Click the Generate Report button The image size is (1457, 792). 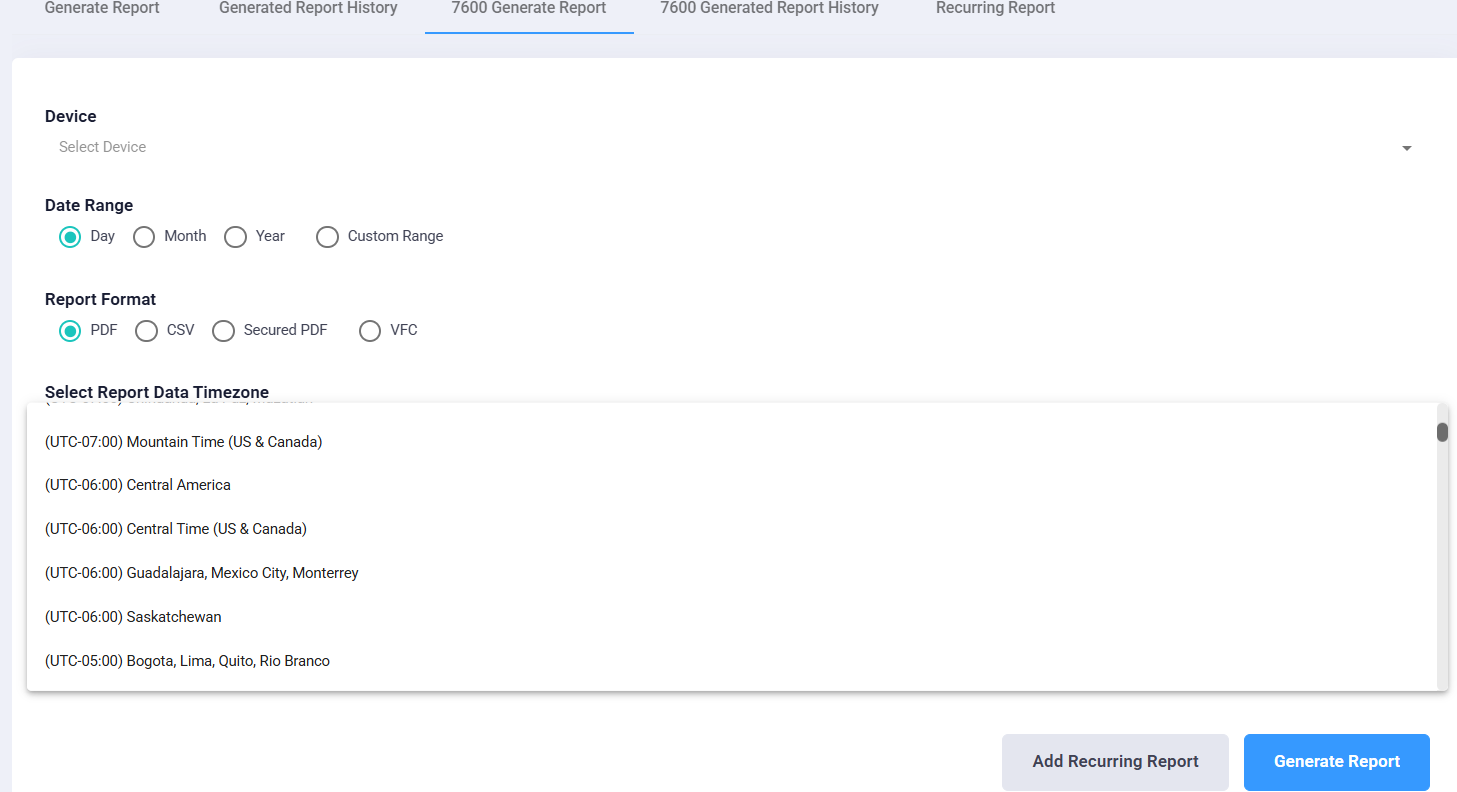[1336, 762]
